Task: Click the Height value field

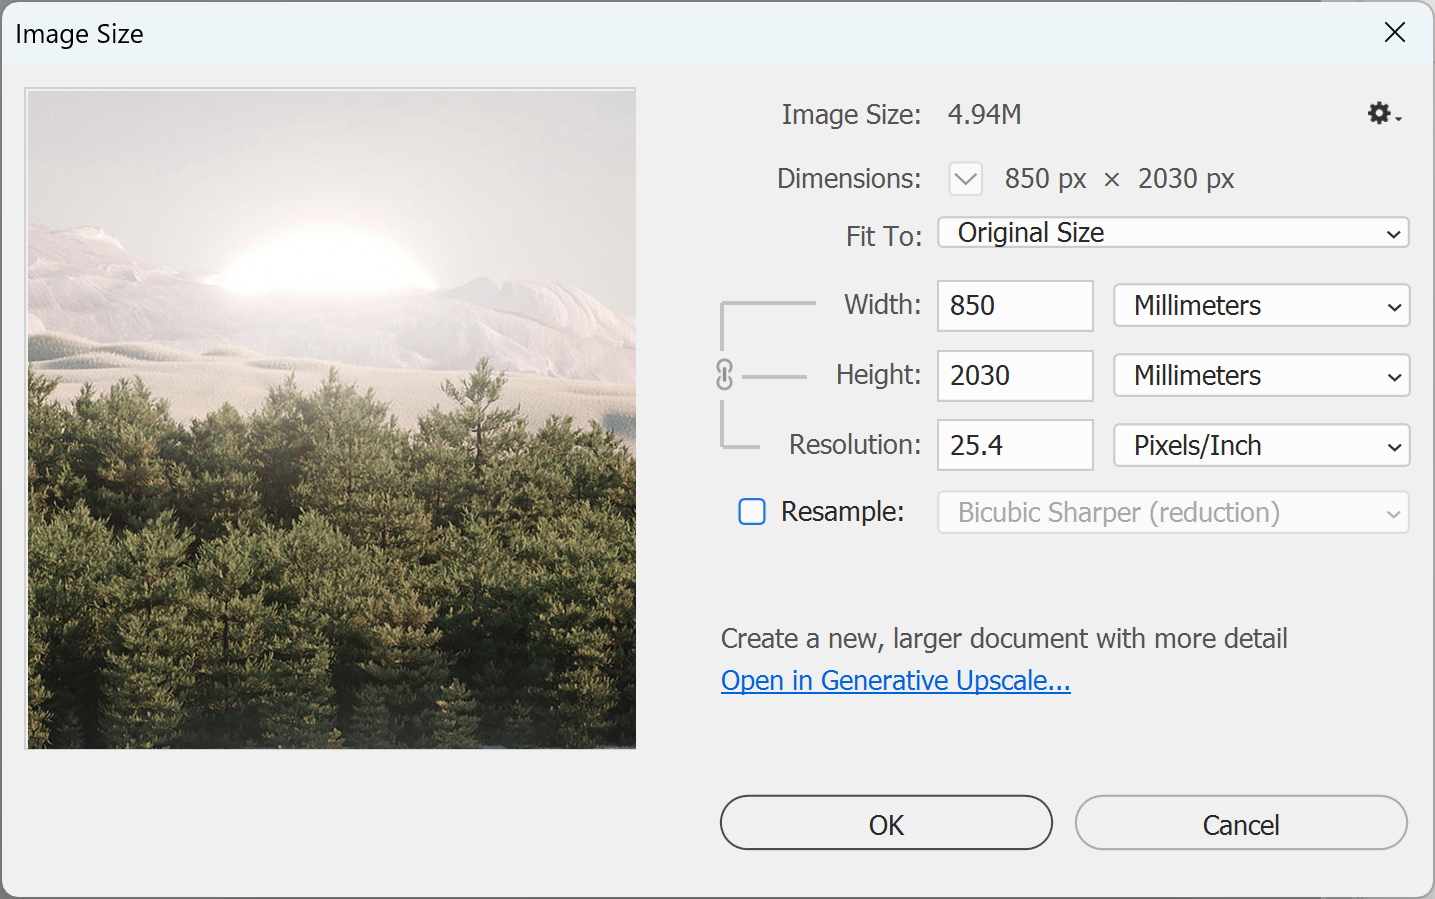Action: 1015,376
